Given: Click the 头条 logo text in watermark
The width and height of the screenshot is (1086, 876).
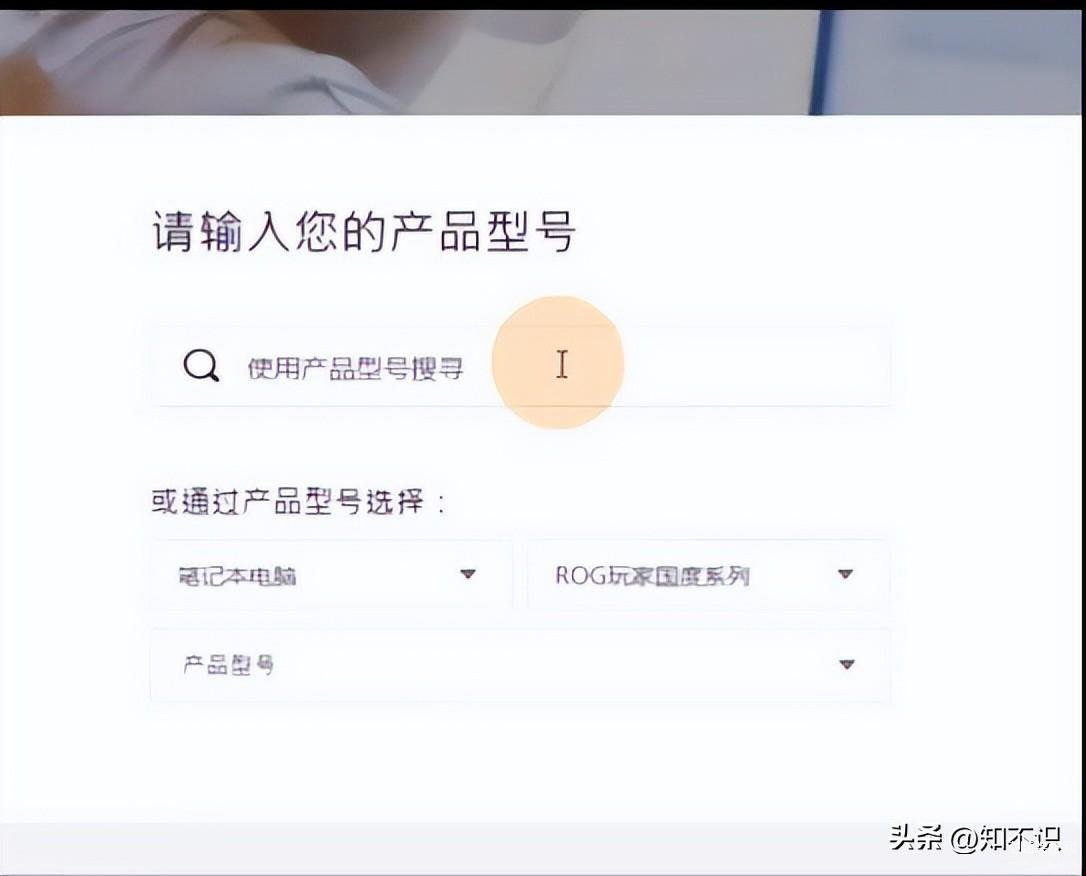Looking at the screenshot, I should pos(916,838).
